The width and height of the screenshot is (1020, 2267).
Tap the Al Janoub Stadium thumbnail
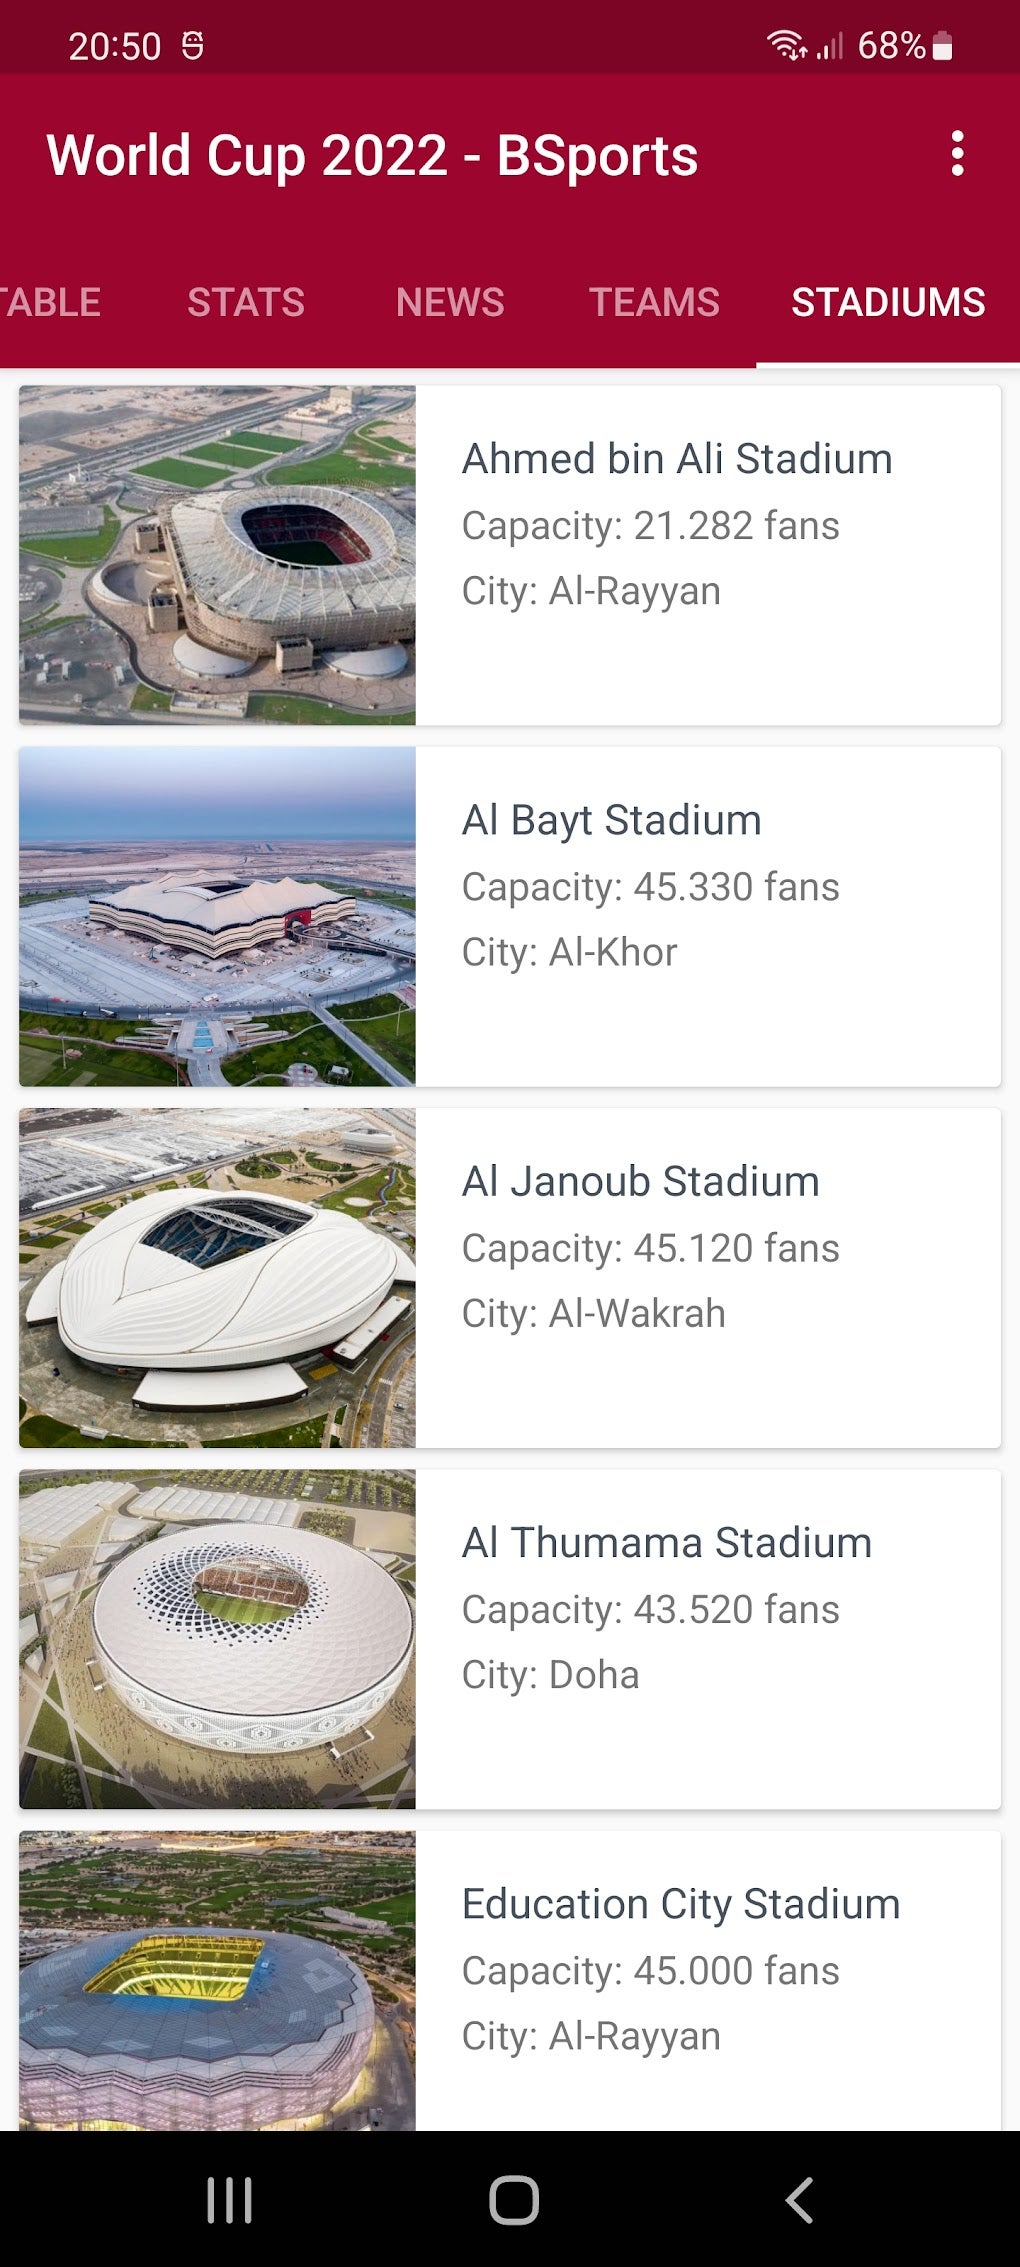(x=217, y=1277)
